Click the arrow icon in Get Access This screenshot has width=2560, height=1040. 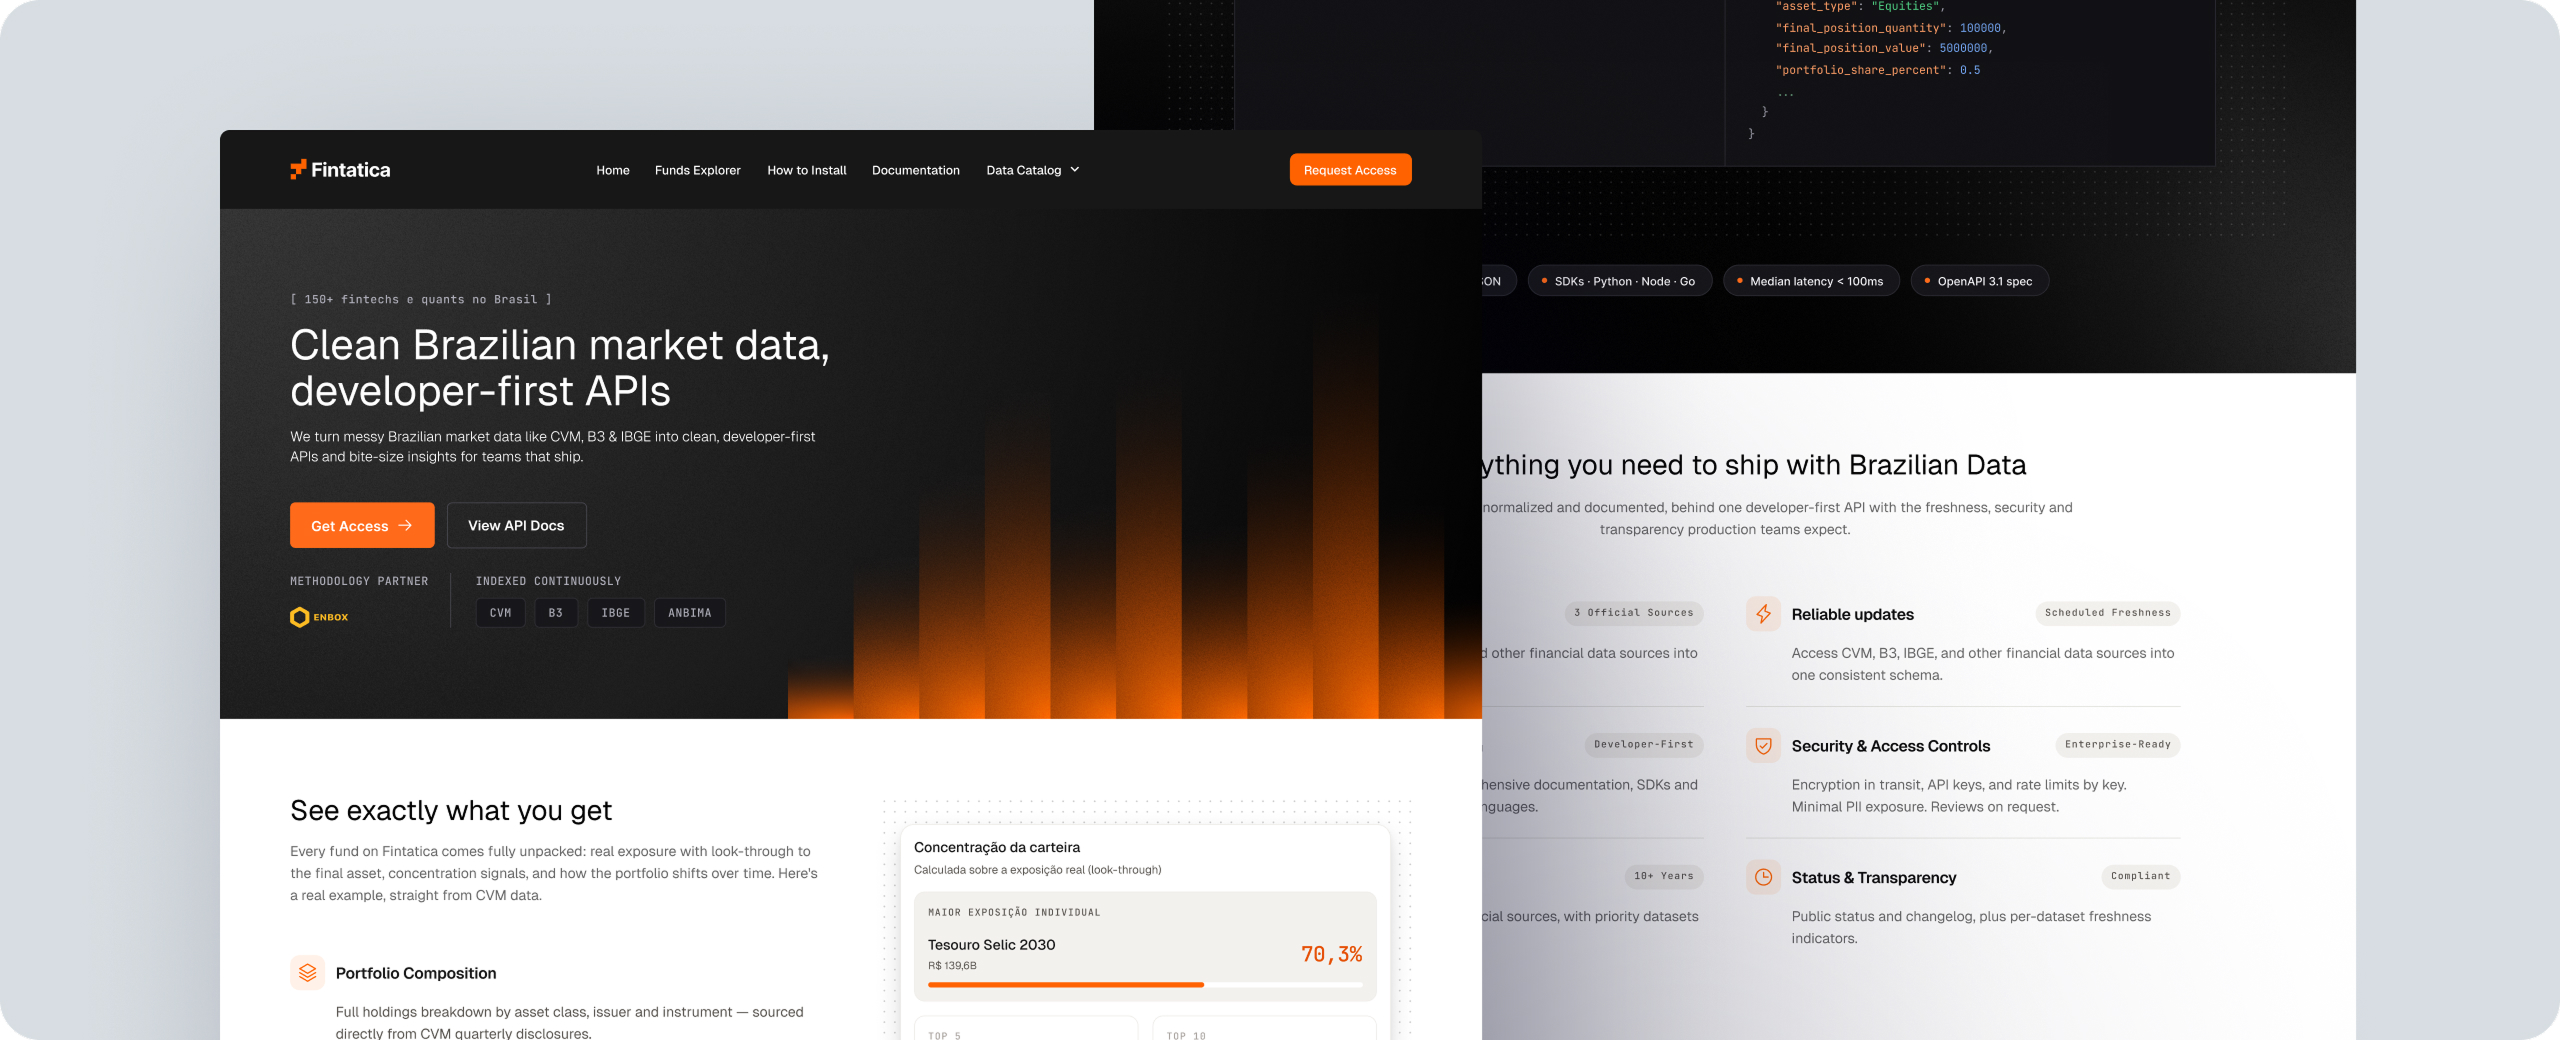405,525
